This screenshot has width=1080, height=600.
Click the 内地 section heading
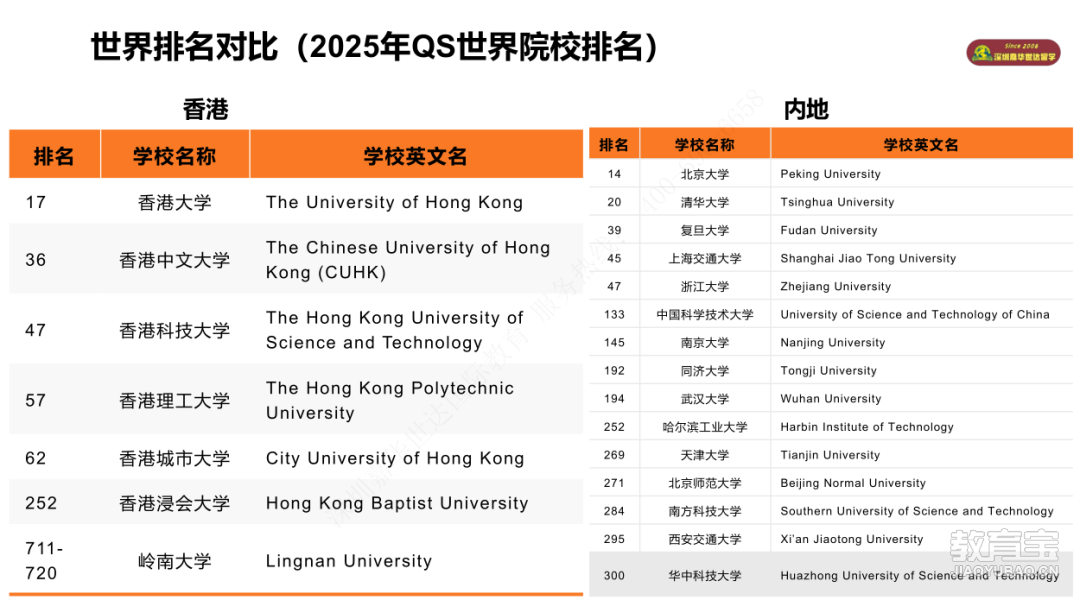click(806, 110)
